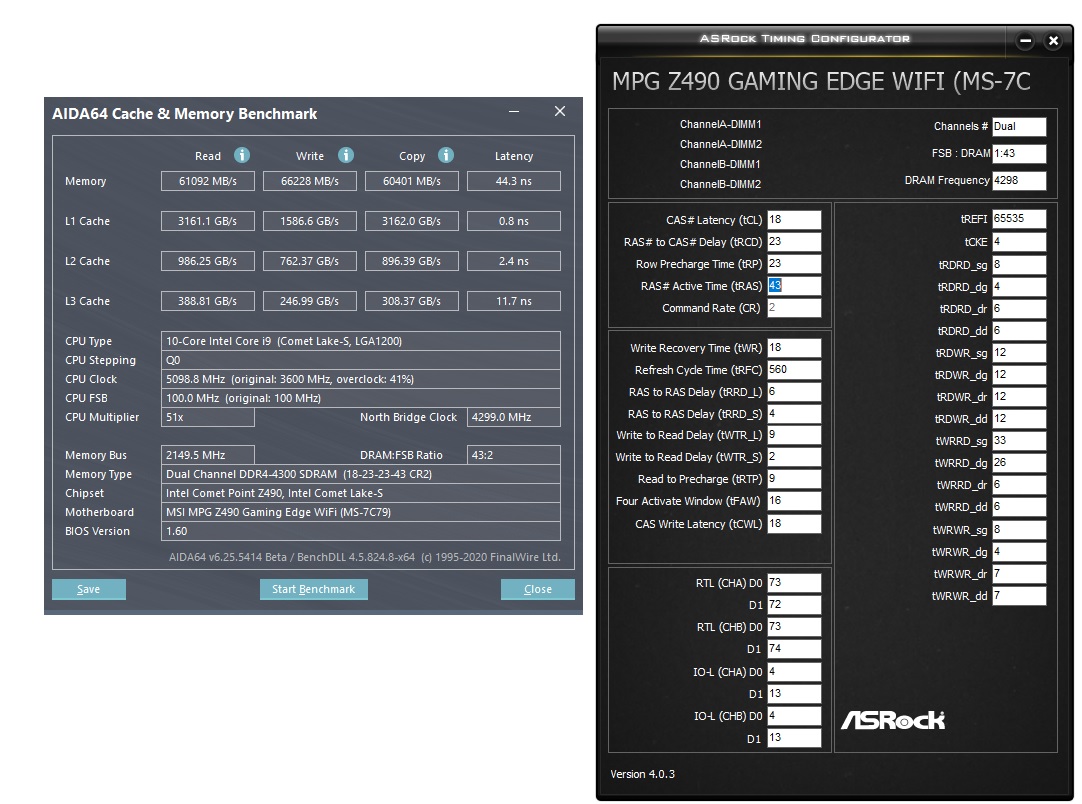The width and height of the screenshot is (1082, 804).
Task: Click the FSB : DRAM 1:43 field
Action: coord(1019,153)
